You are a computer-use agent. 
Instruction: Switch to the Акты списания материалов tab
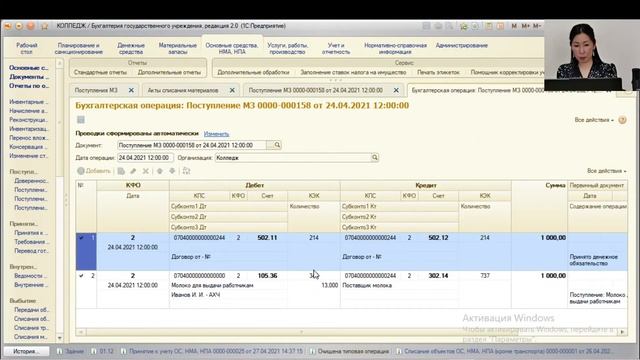point(183,90)
